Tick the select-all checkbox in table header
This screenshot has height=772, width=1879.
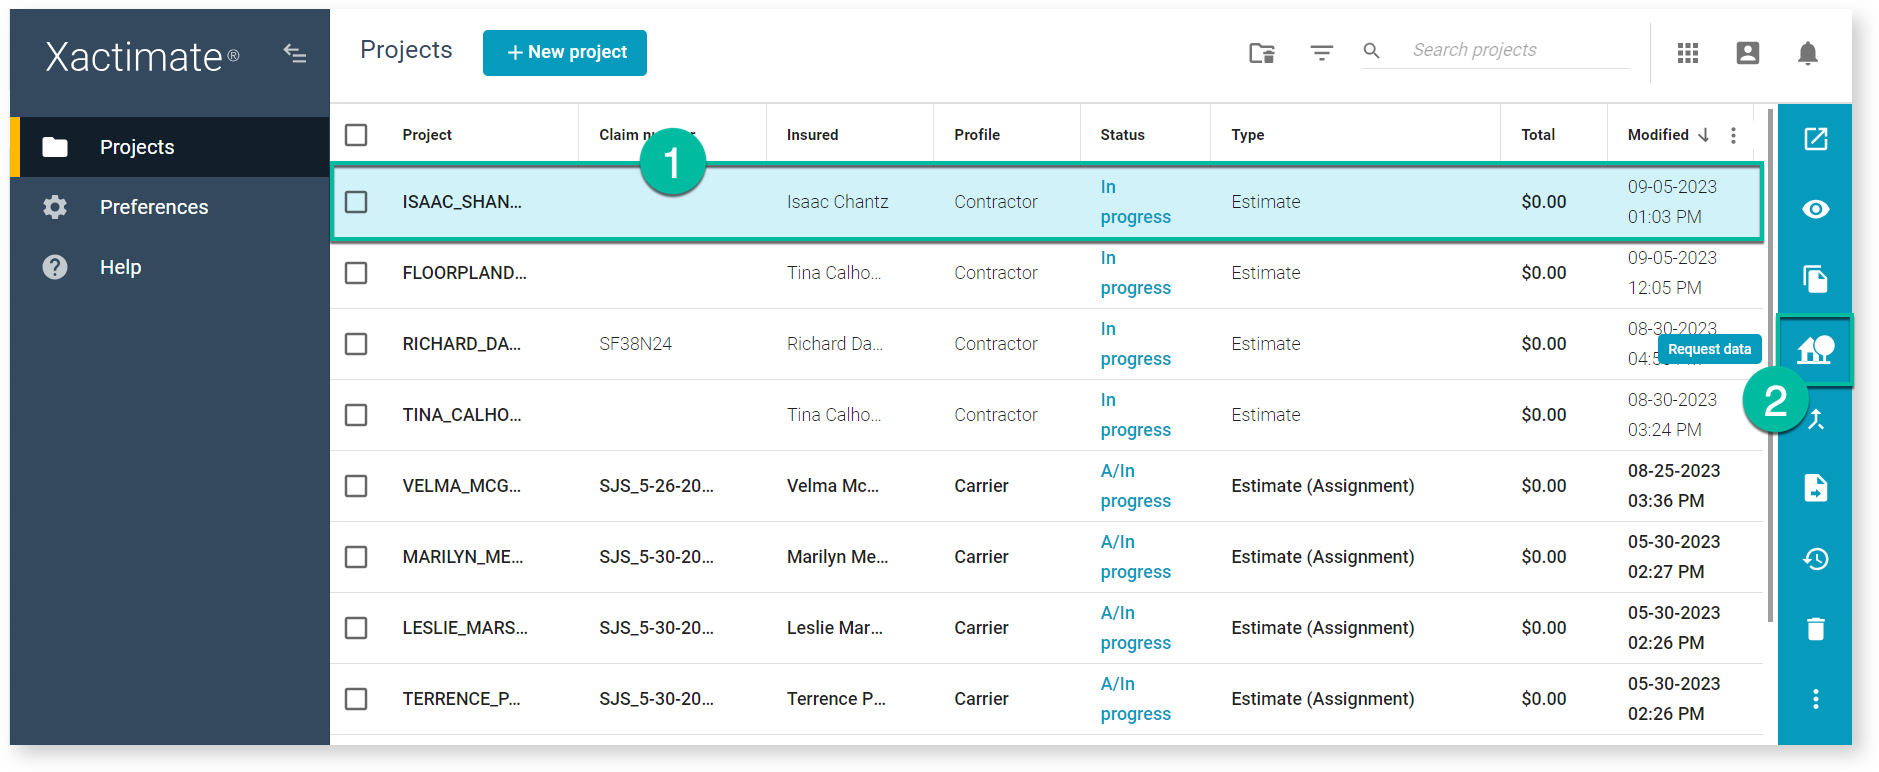coord(356,135)
